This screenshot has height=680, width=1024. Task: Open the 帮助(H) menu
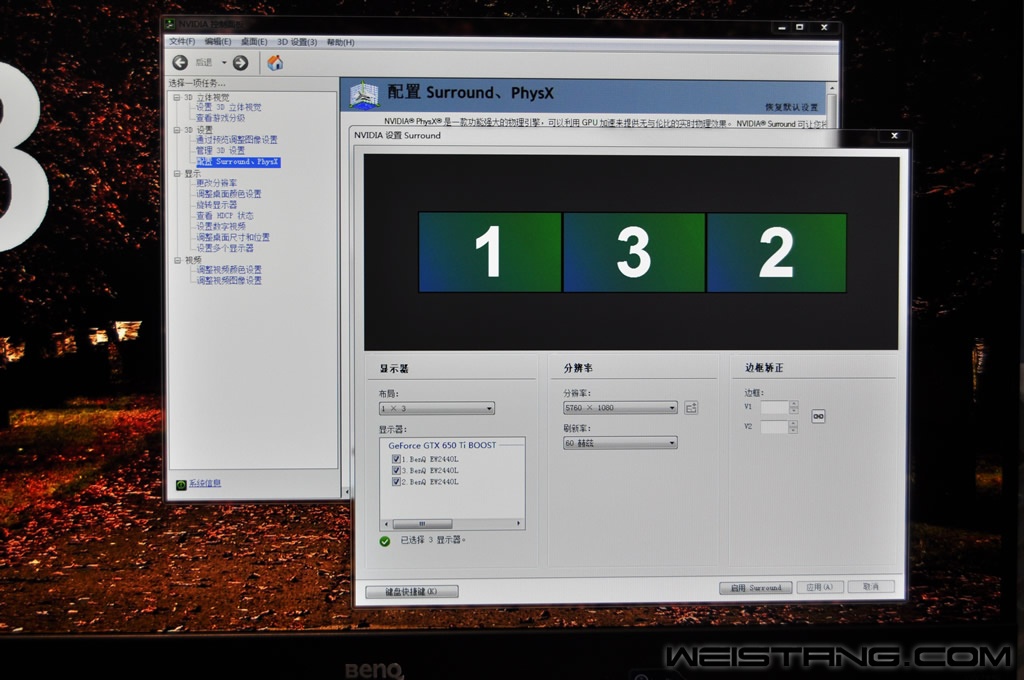(x=340, y=42)
